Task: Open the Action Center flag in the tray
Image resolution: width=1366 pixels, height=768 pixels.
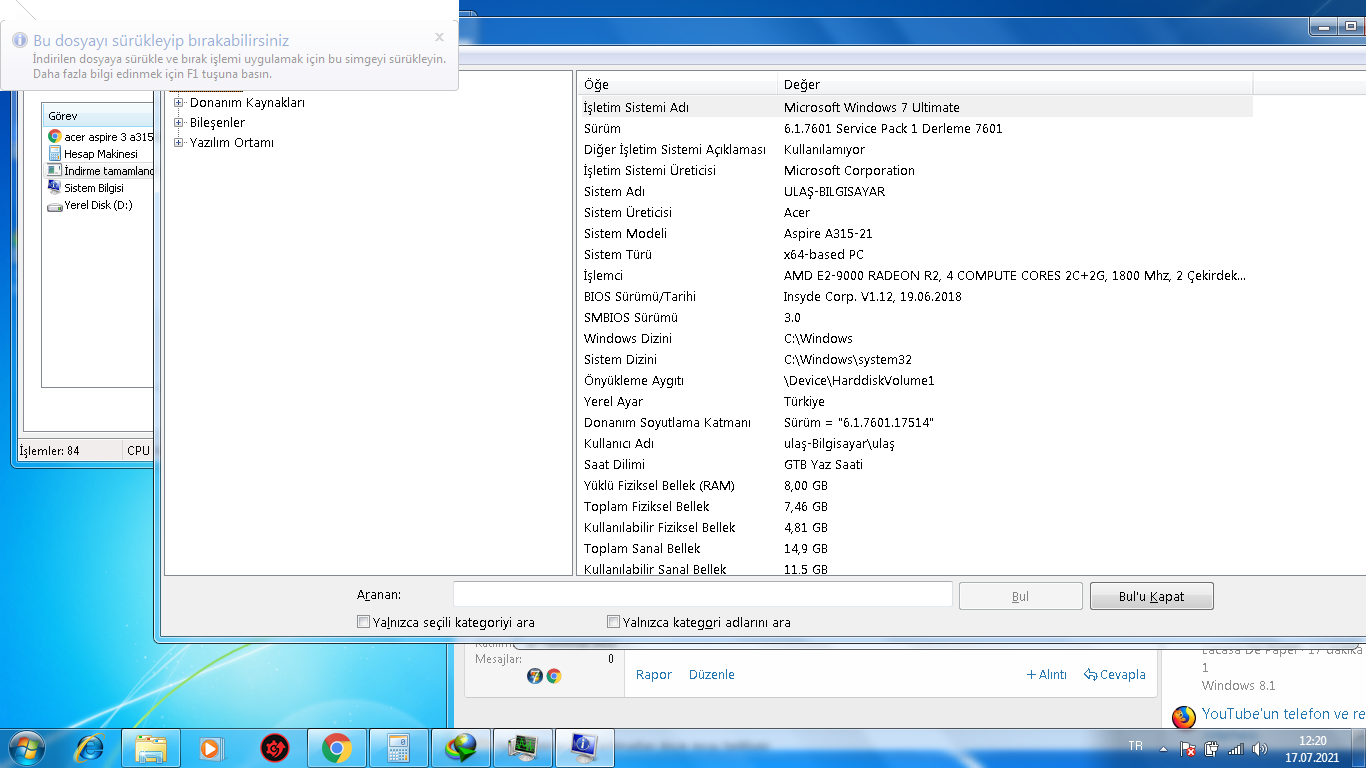Action: [1188, 749]
